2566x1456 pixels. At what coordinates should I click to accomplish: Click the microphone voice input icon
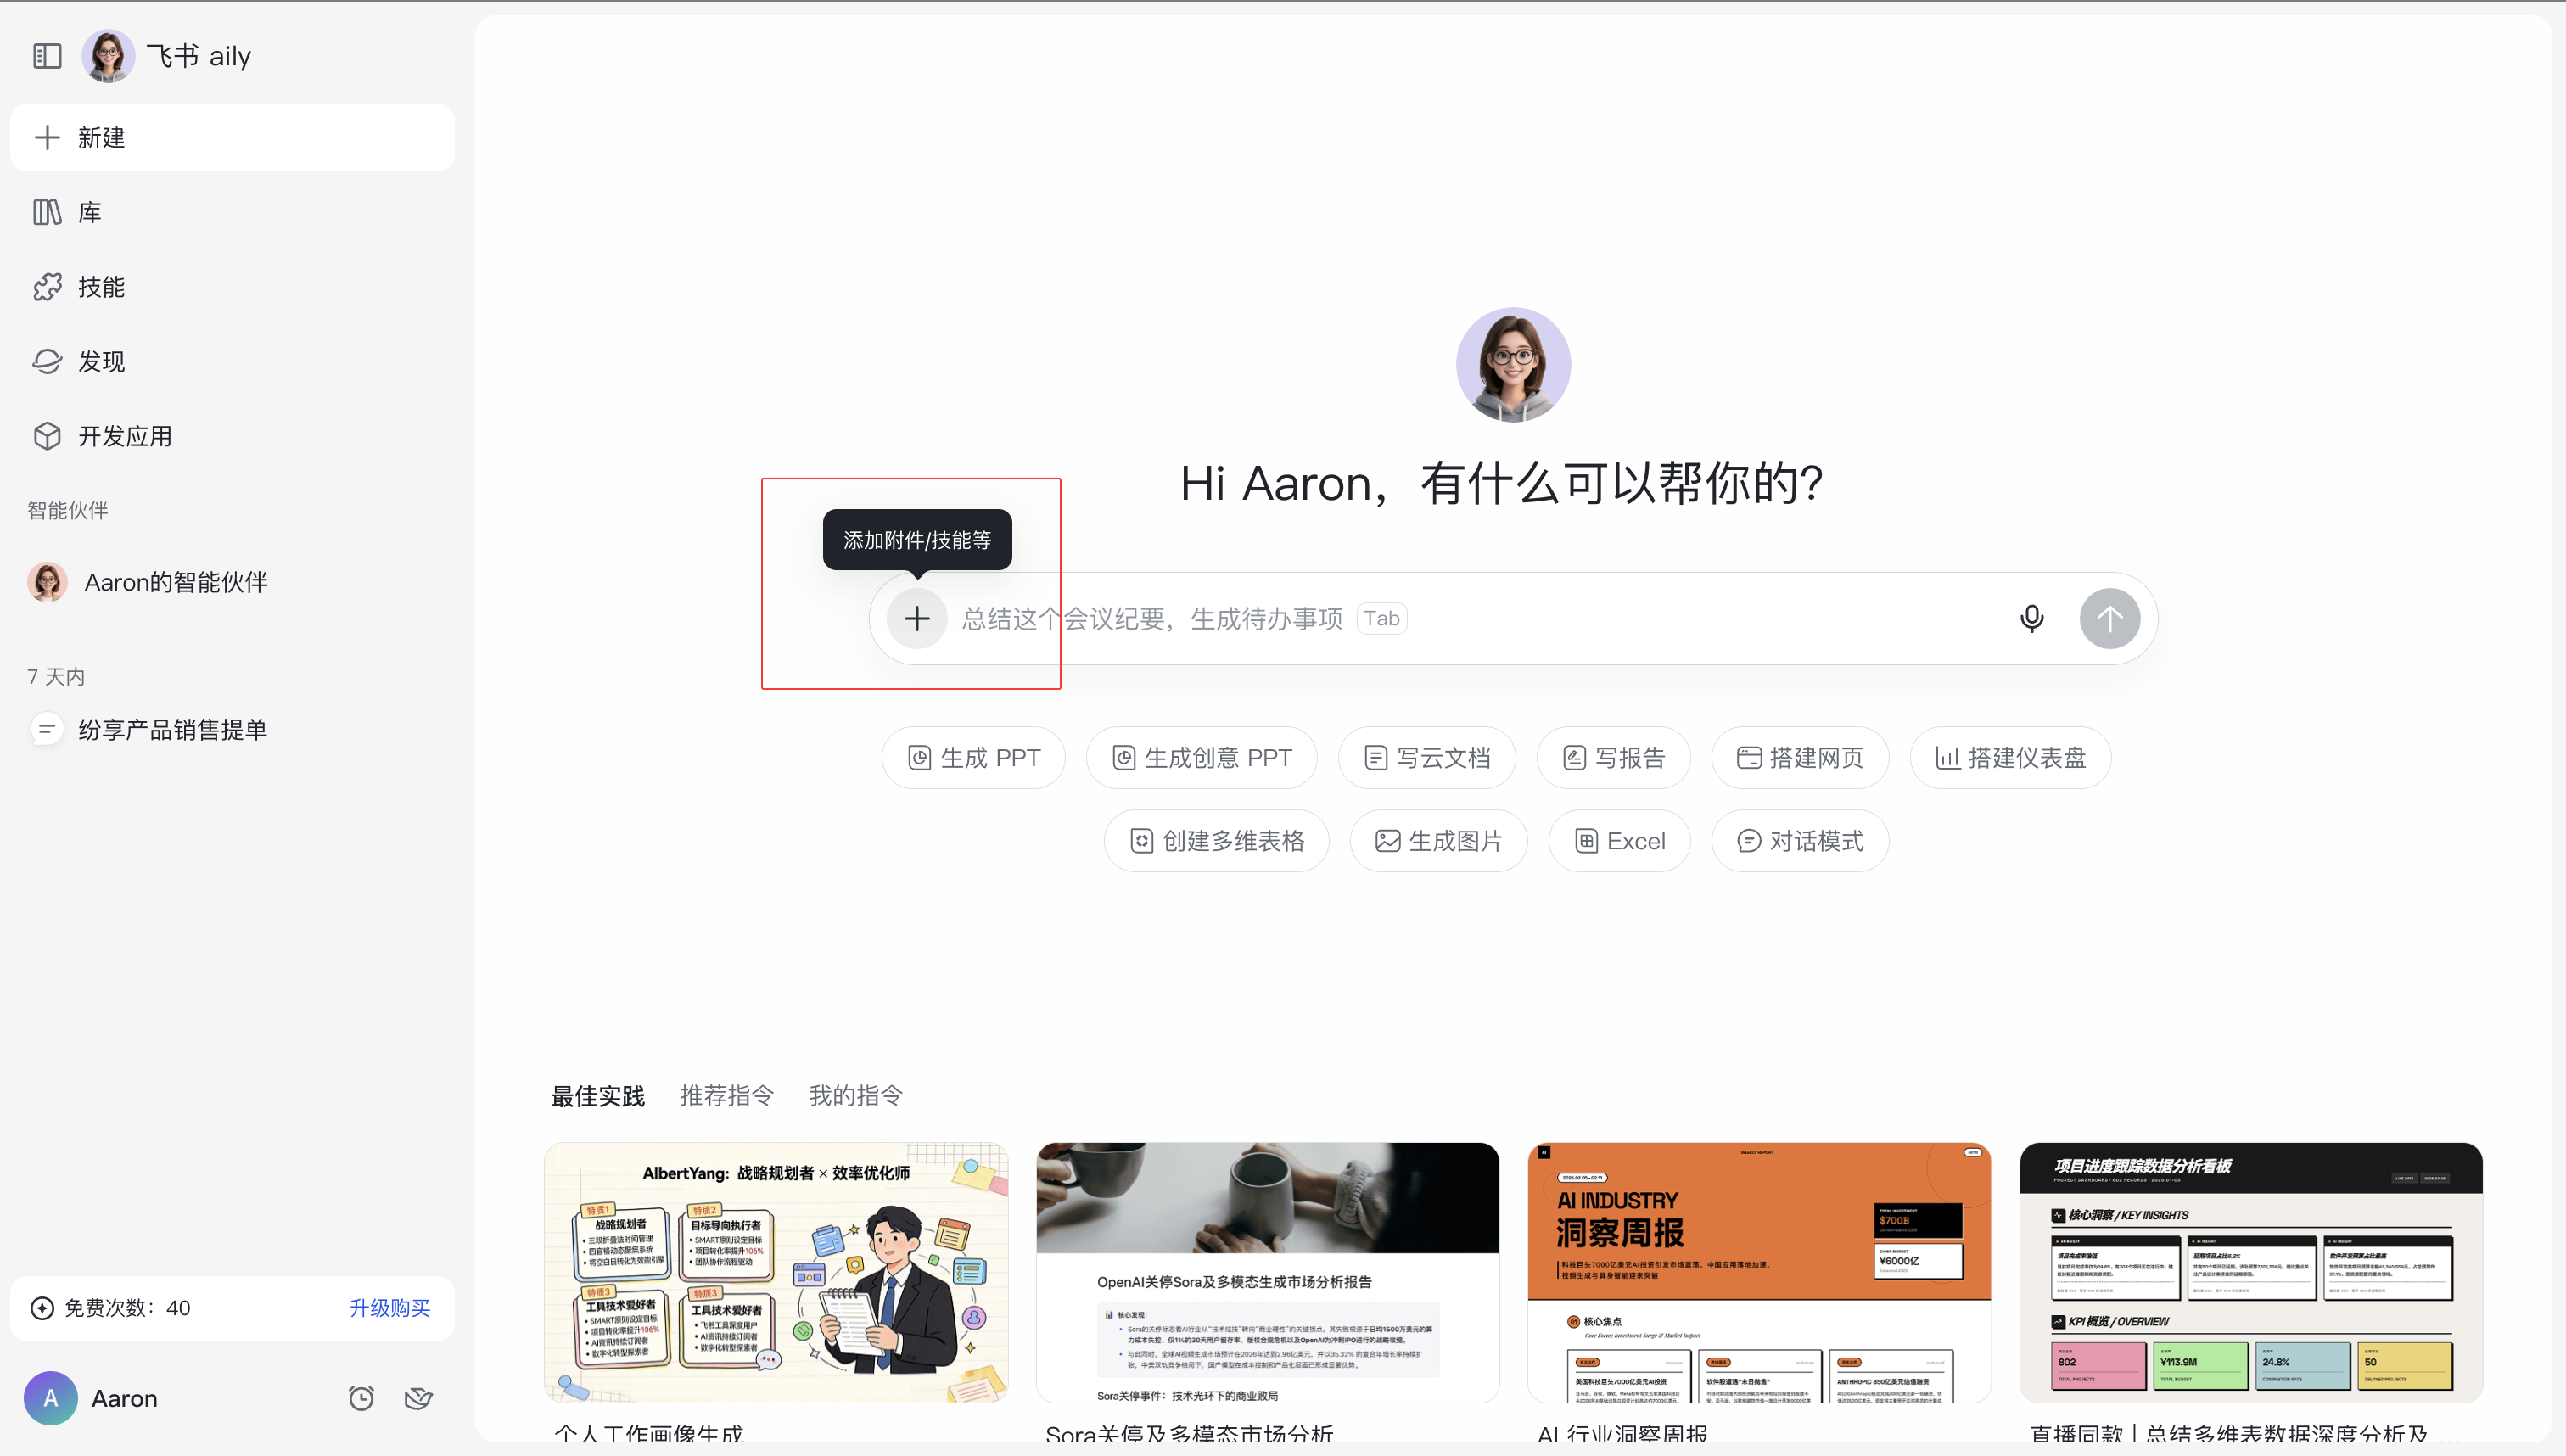coord(2031,619)
